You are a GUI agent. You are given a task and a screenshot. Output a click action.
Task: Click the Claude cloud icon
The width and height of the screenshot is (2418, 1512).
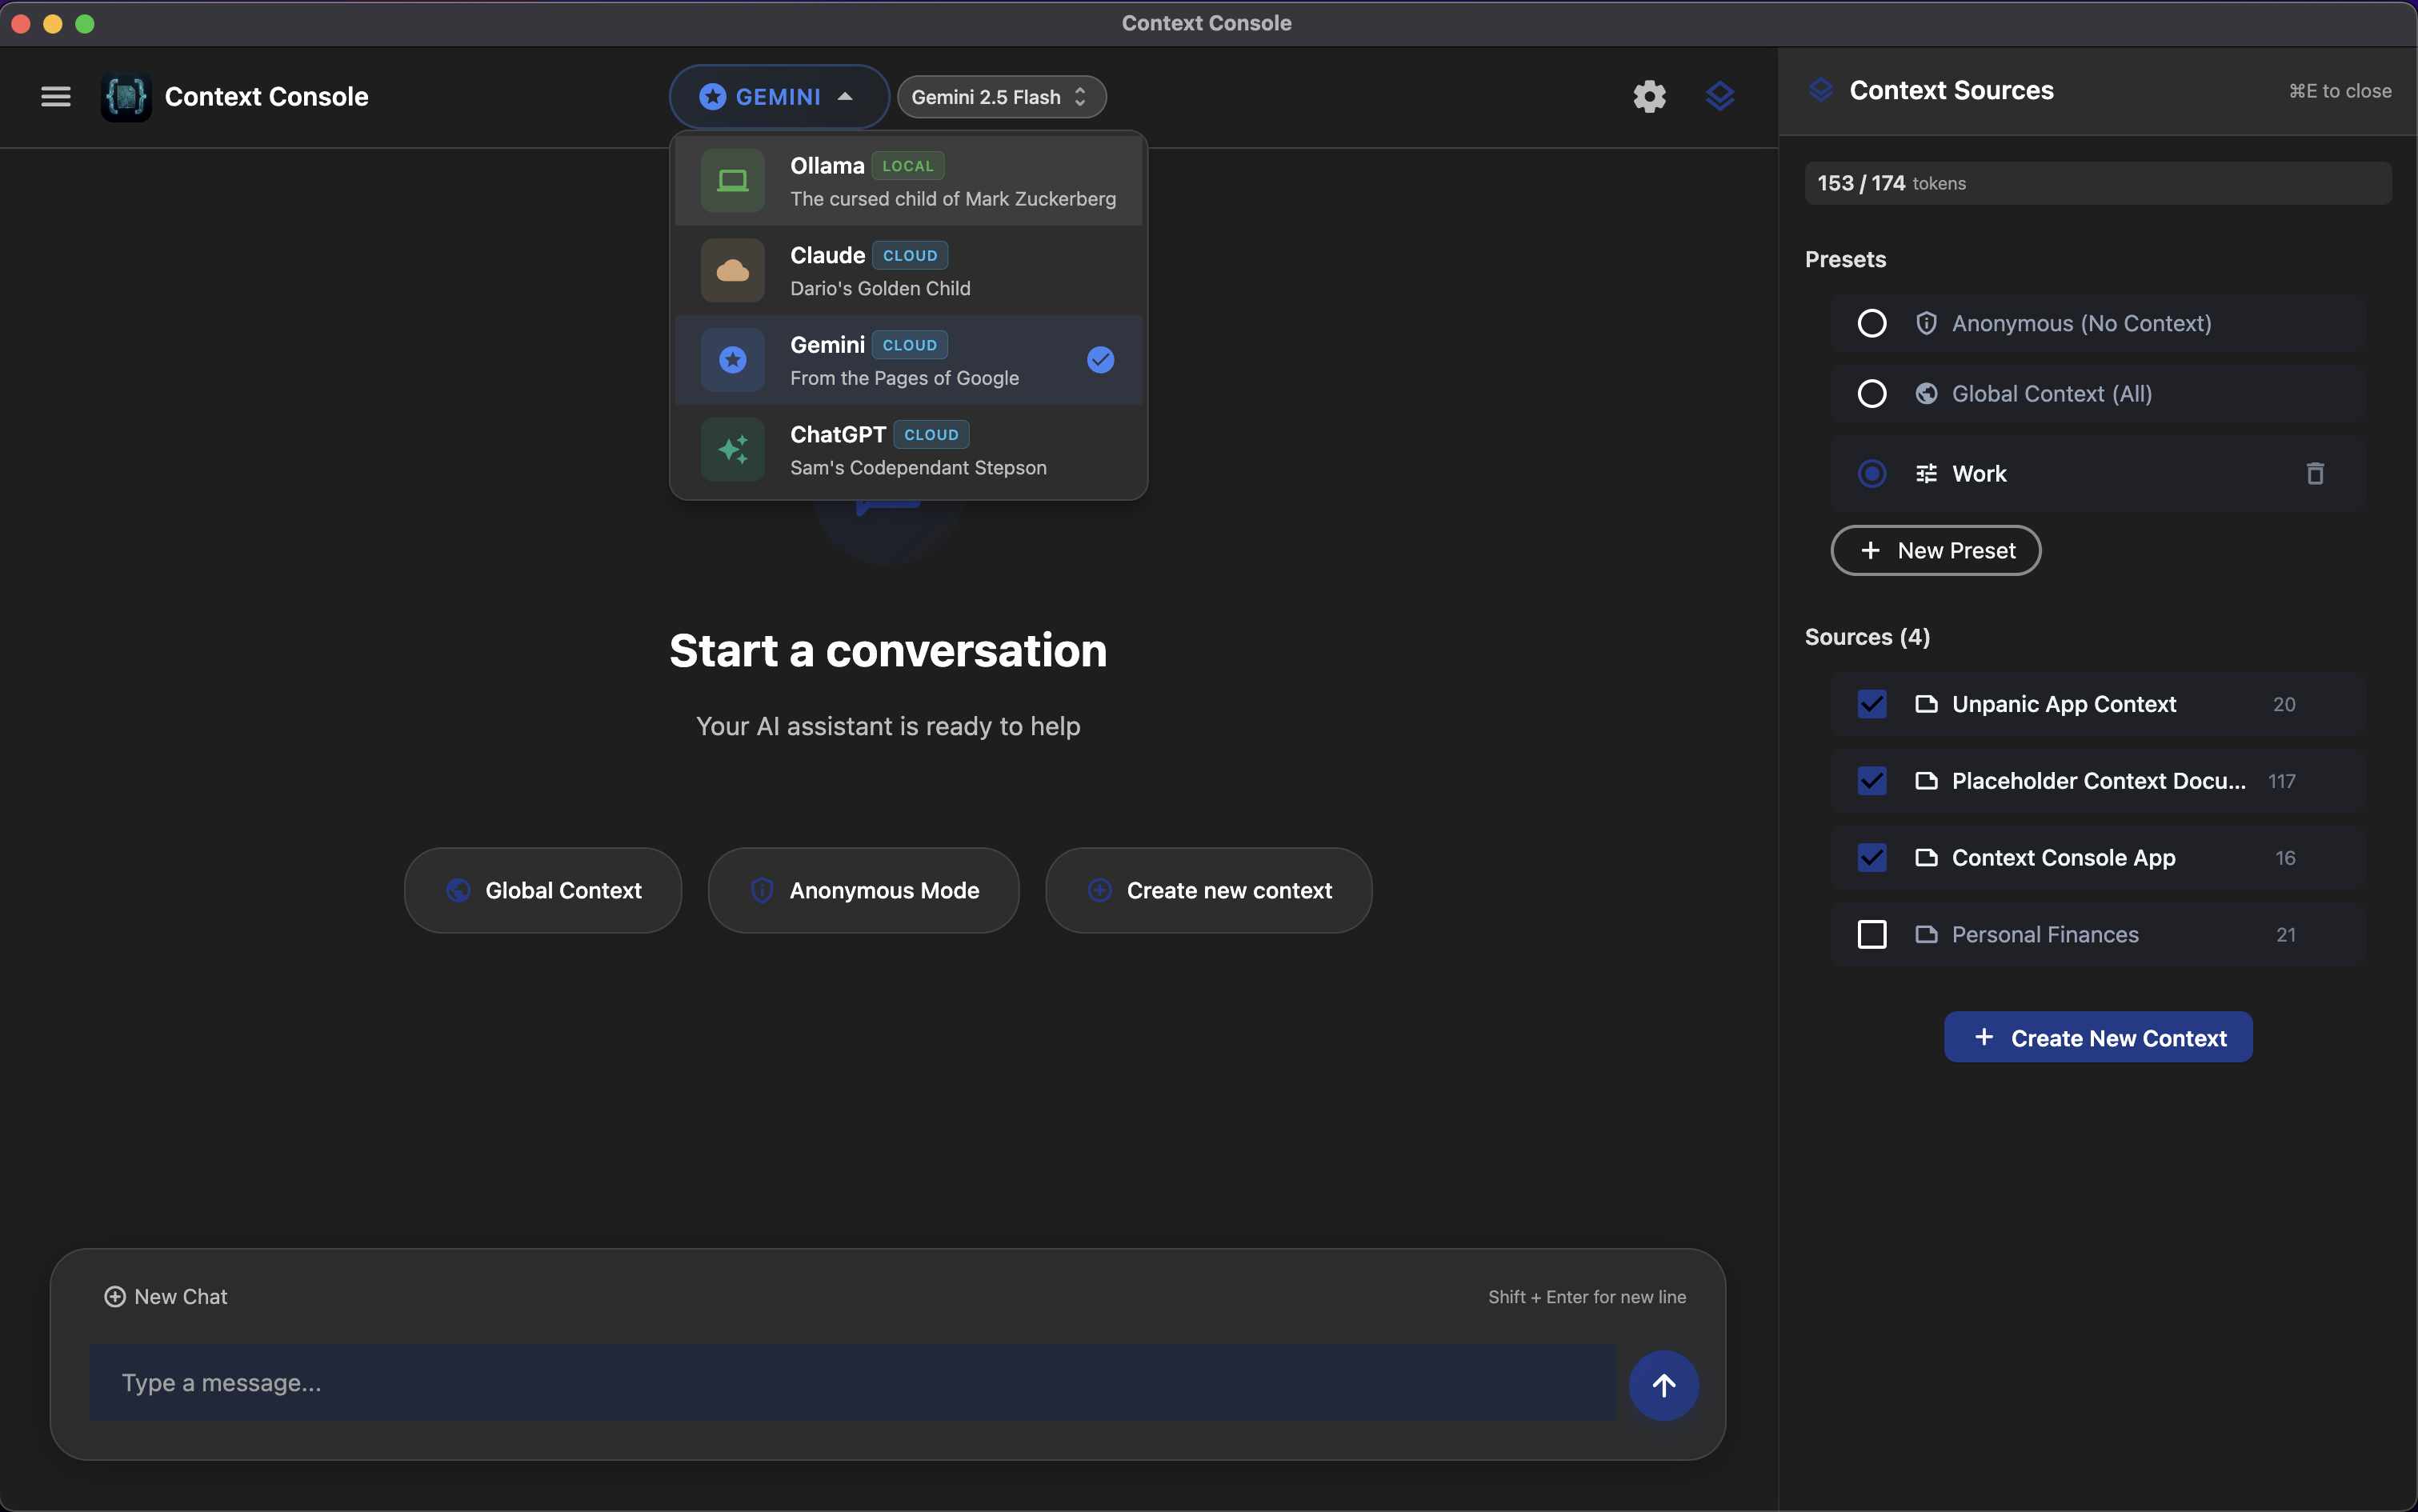point(732,270)
